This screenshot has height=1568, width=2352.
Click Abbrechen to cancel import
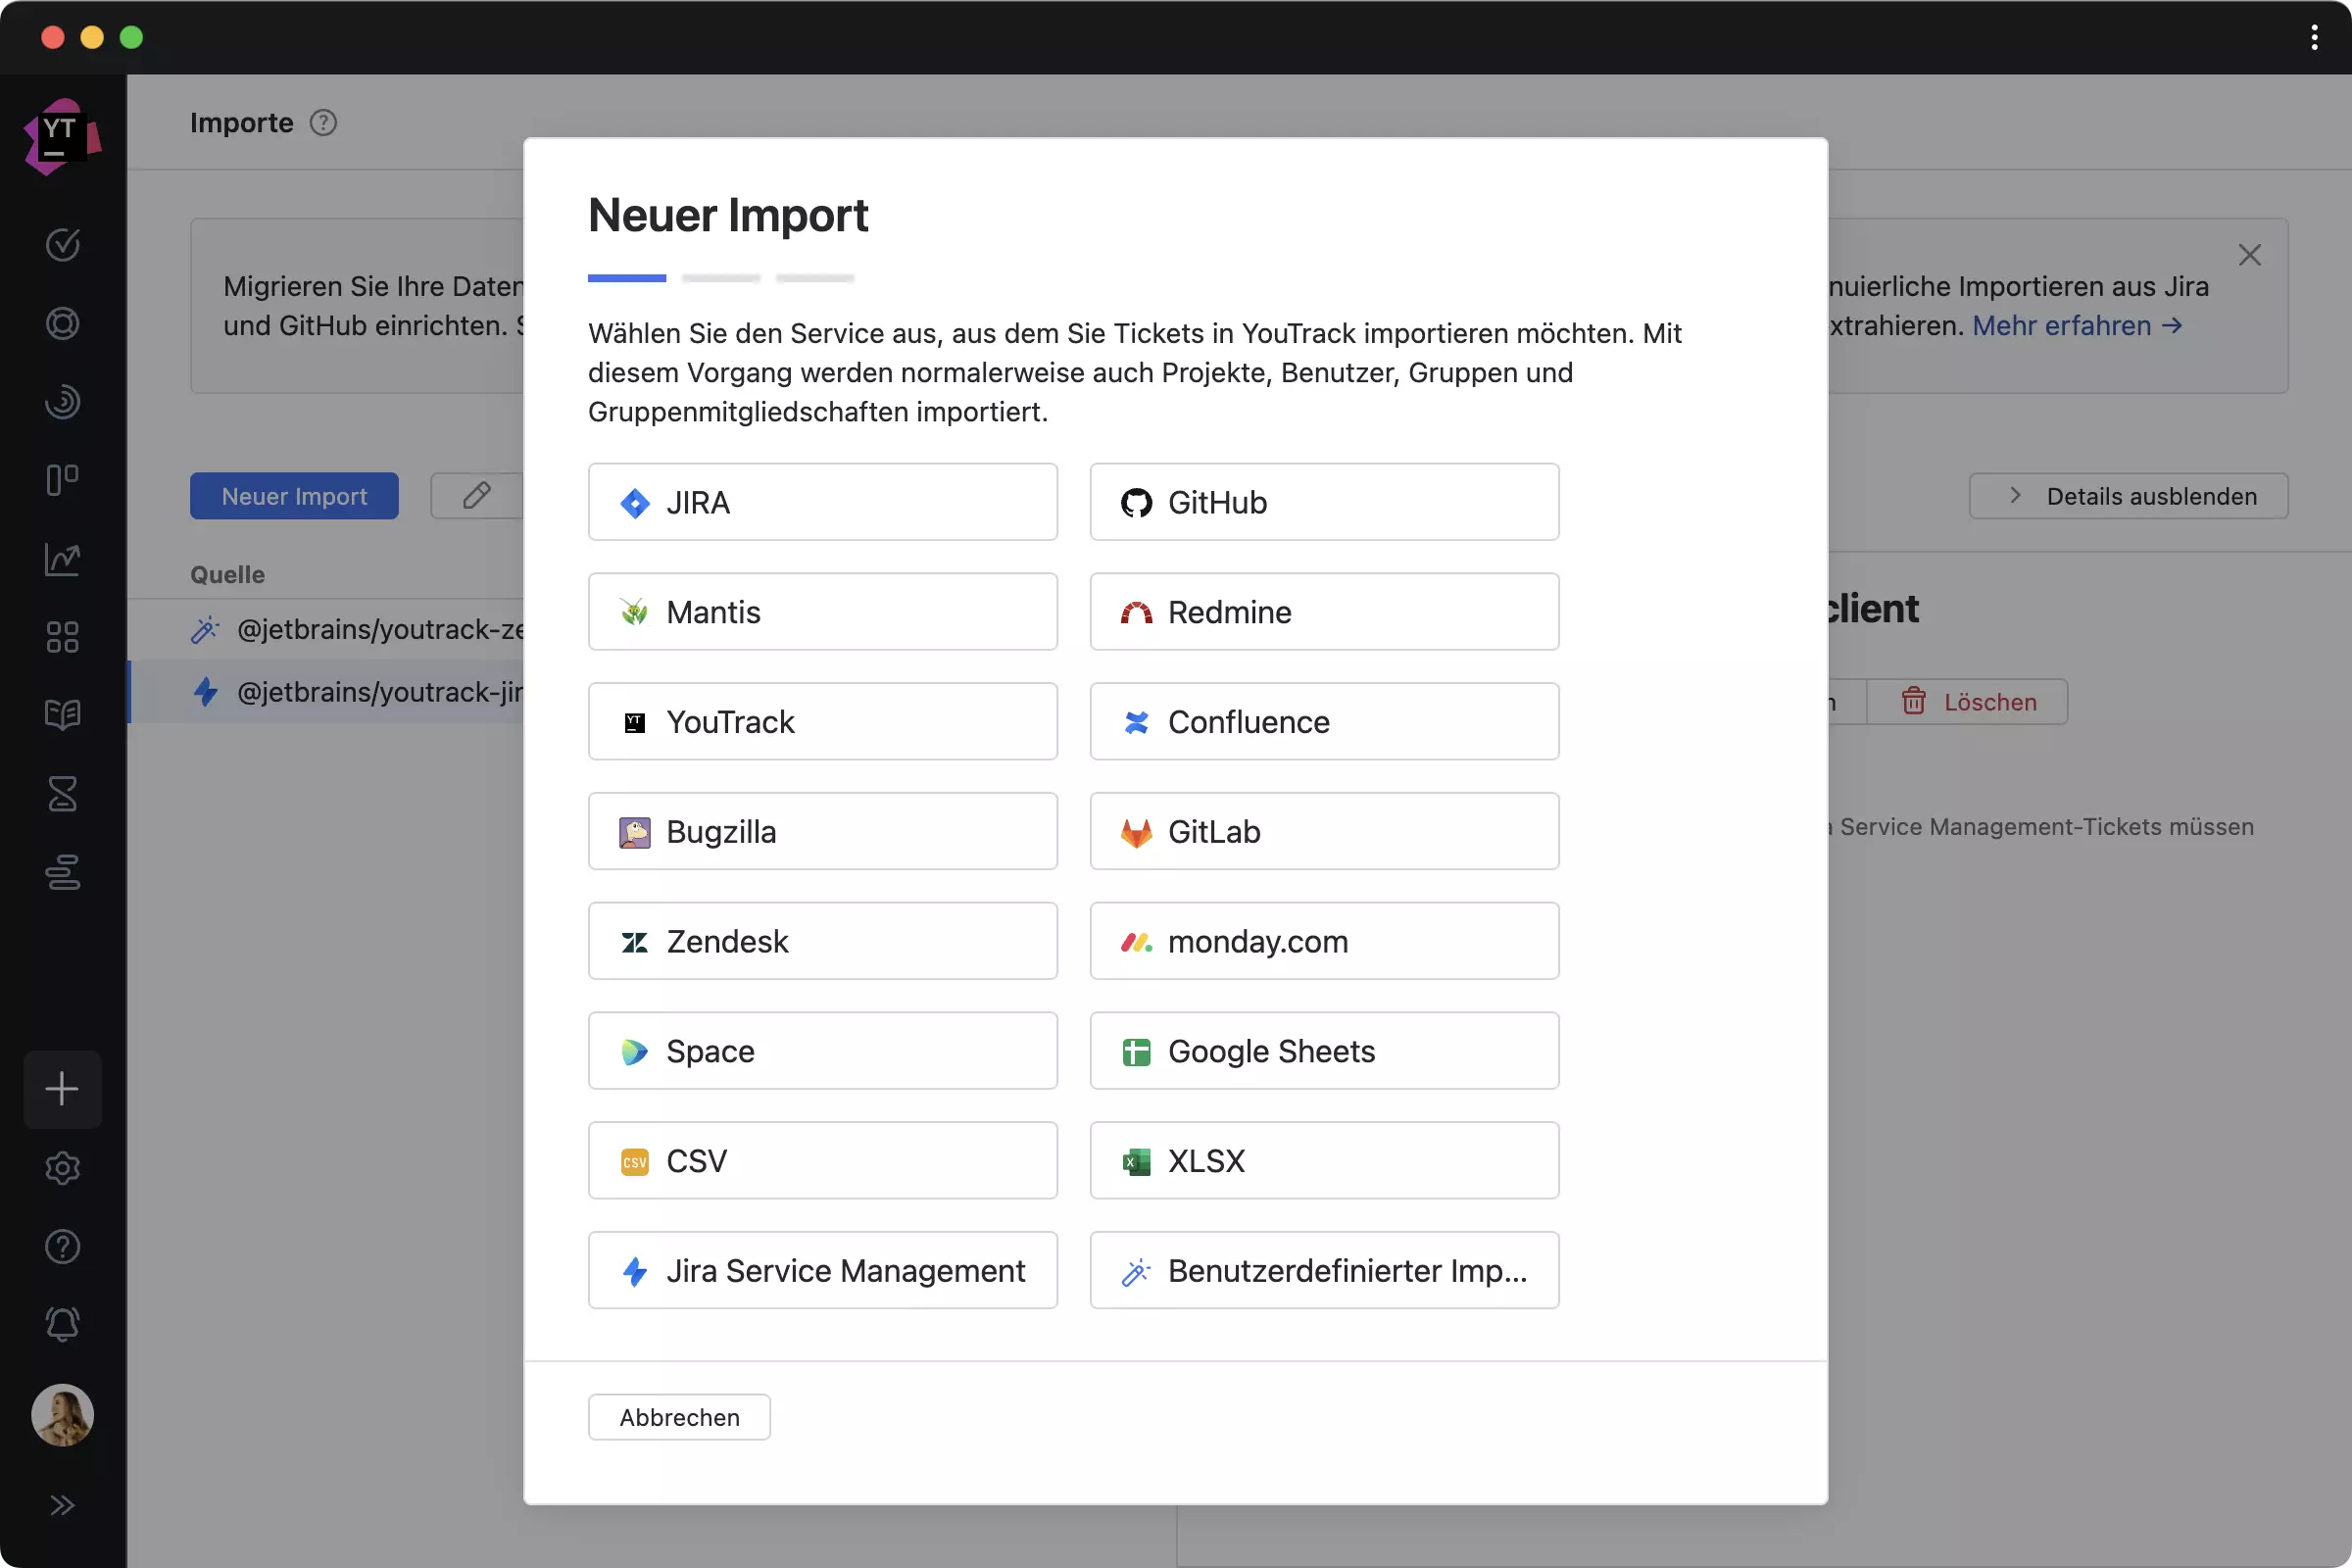click(x=679, y=1416)
